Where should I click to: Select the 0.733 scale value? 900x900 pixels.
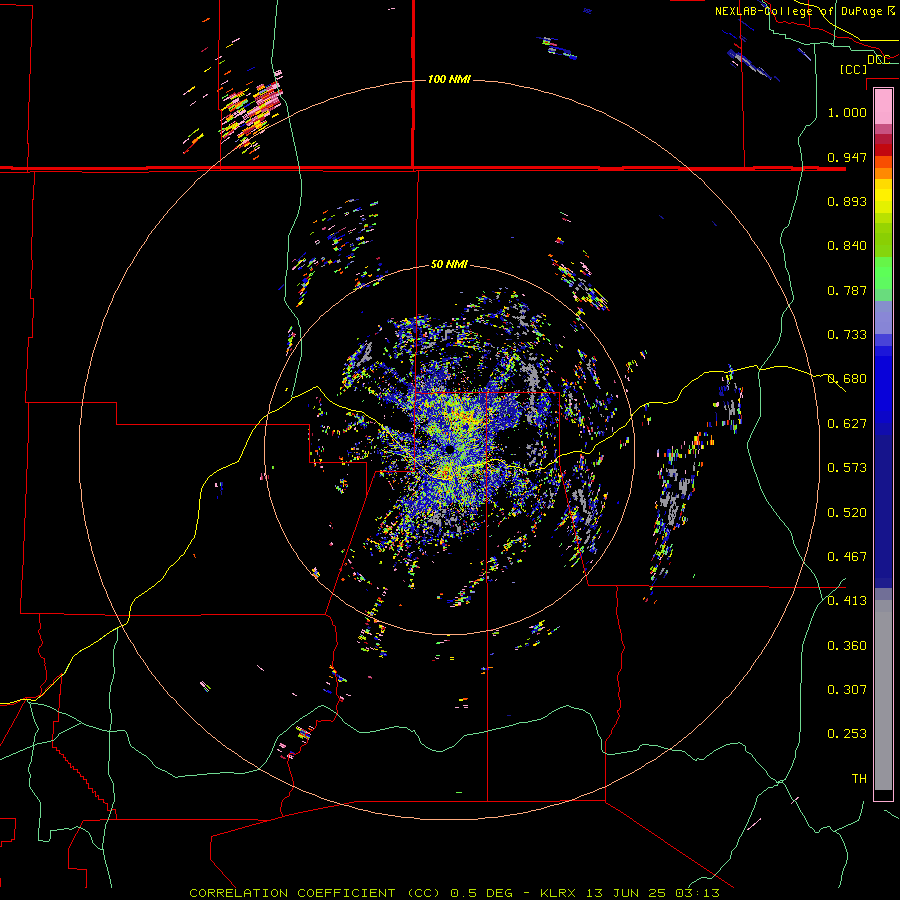point(847,335)
